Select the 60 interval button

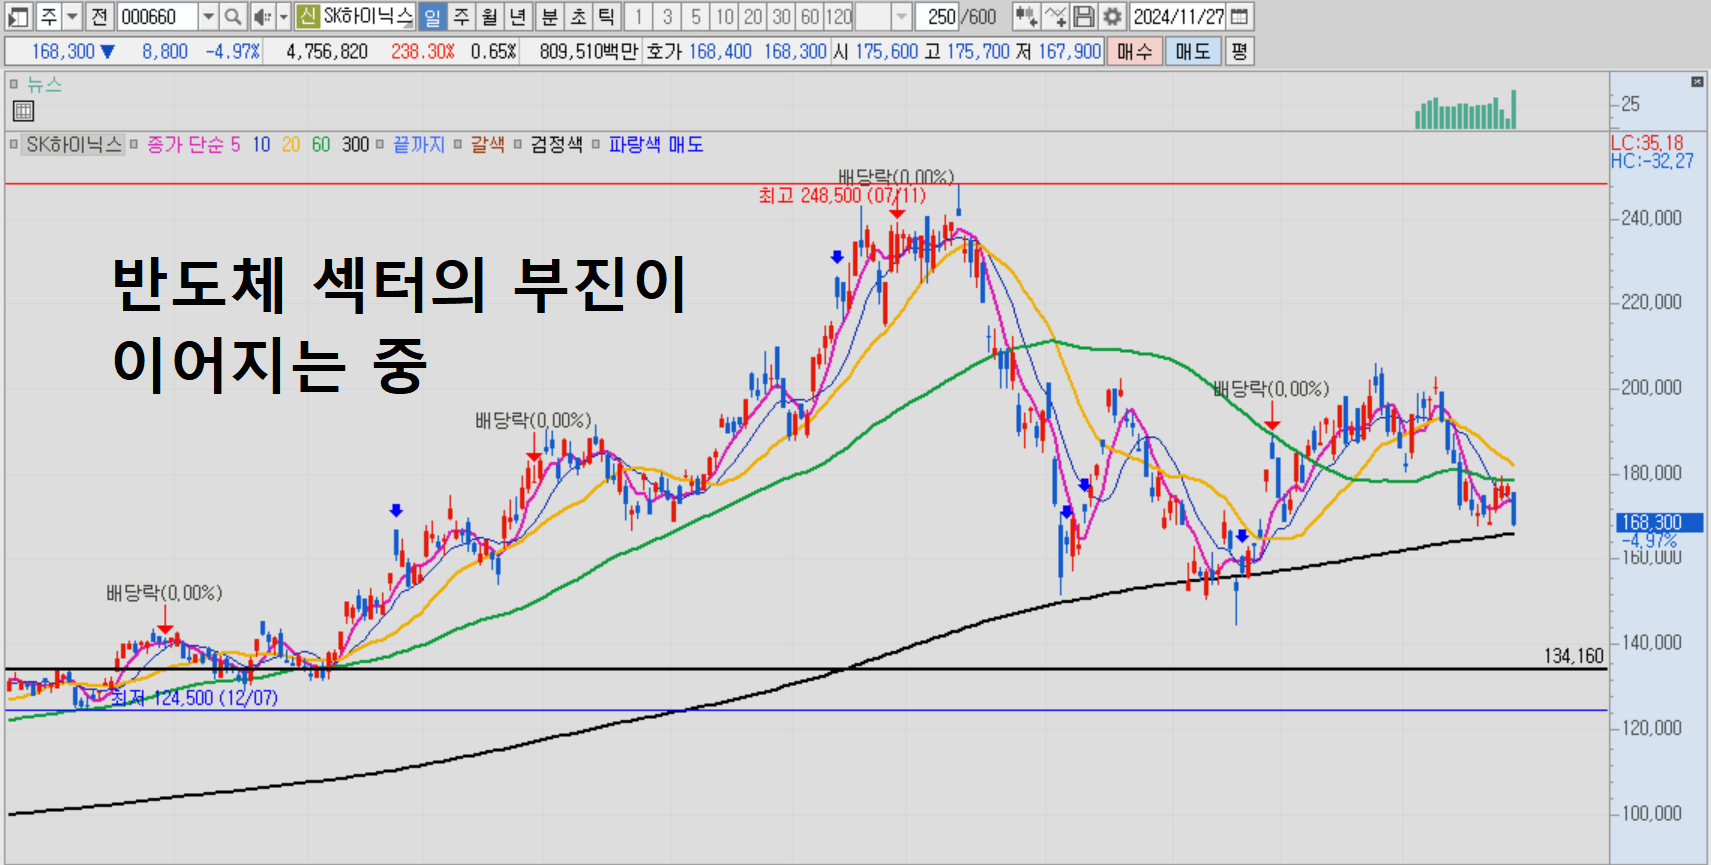tap(810, 16)
